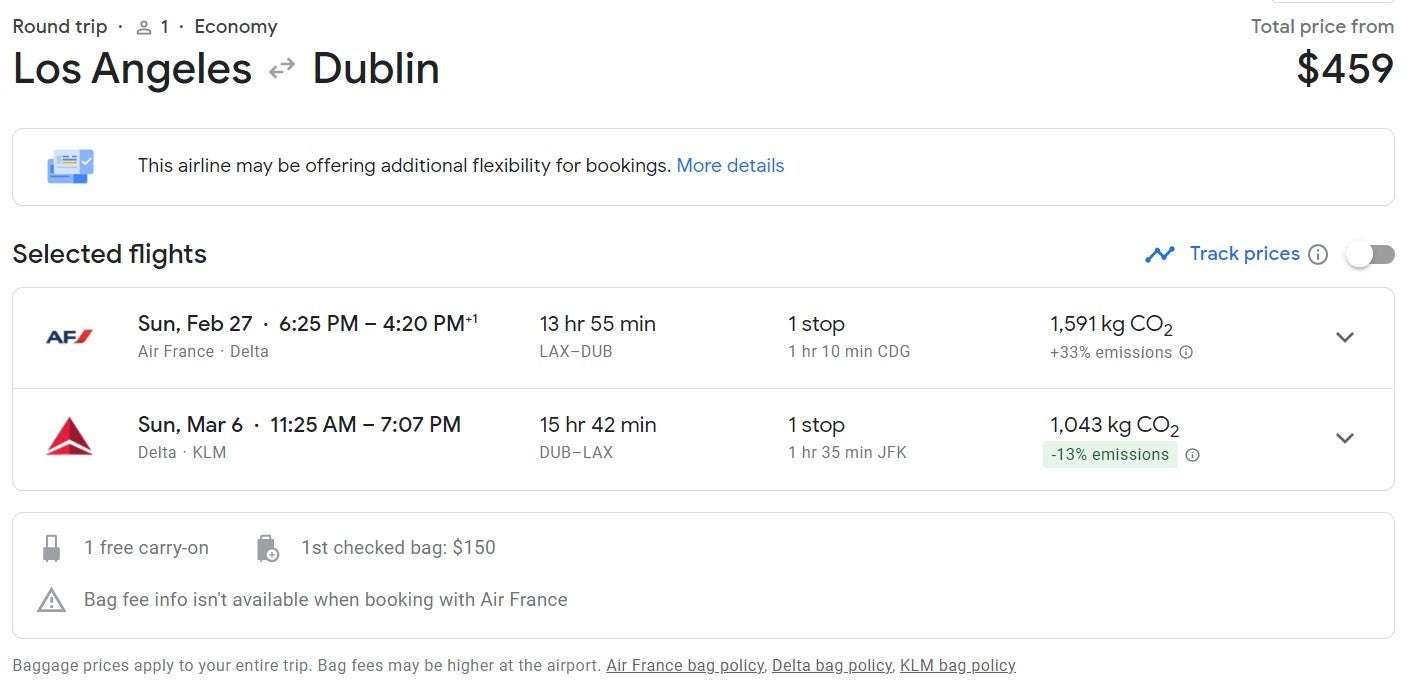Screen dimensions: 1411x691
Task: Click the info icon next to -13% emissions
Action: coord(1192,455)
